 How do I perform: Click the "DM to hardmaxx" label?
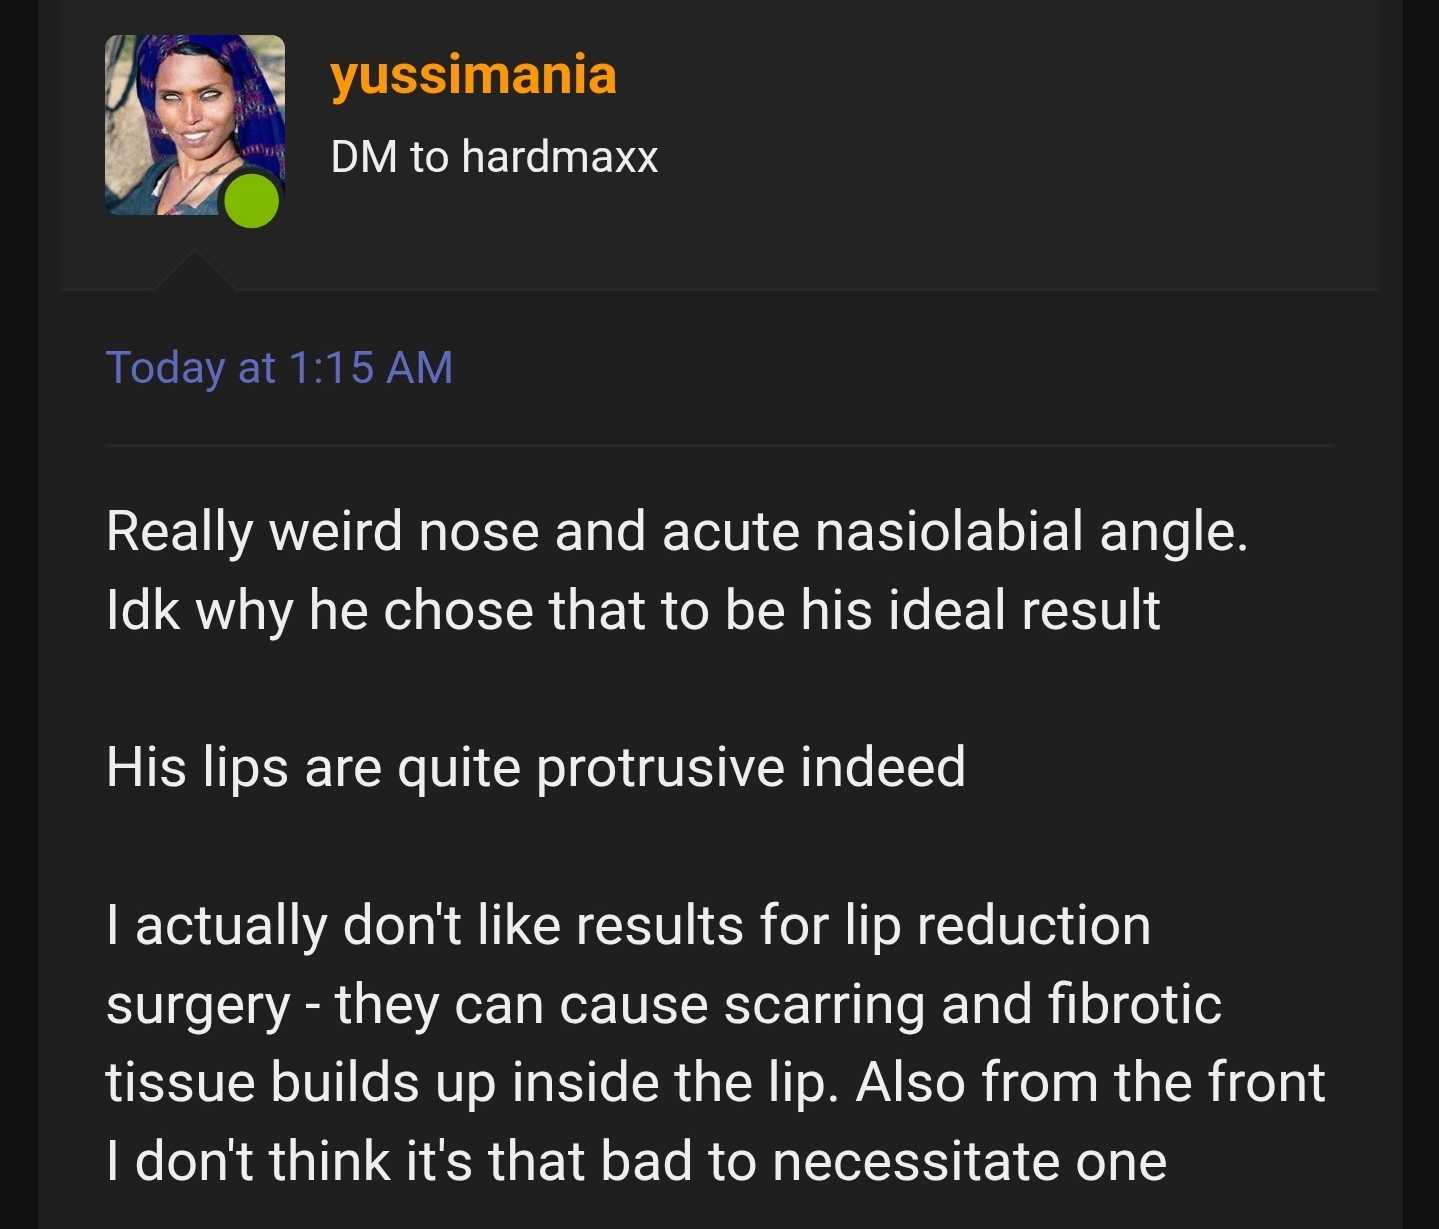494,157
